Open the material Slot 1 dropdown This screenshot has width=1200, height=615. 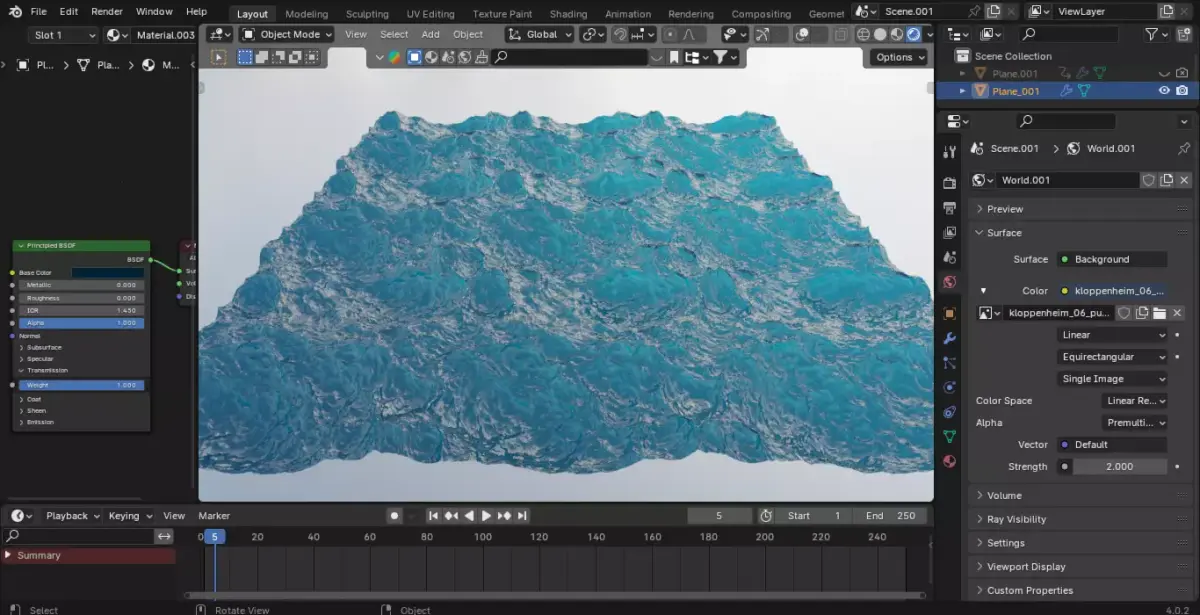(x=64, y=35)
